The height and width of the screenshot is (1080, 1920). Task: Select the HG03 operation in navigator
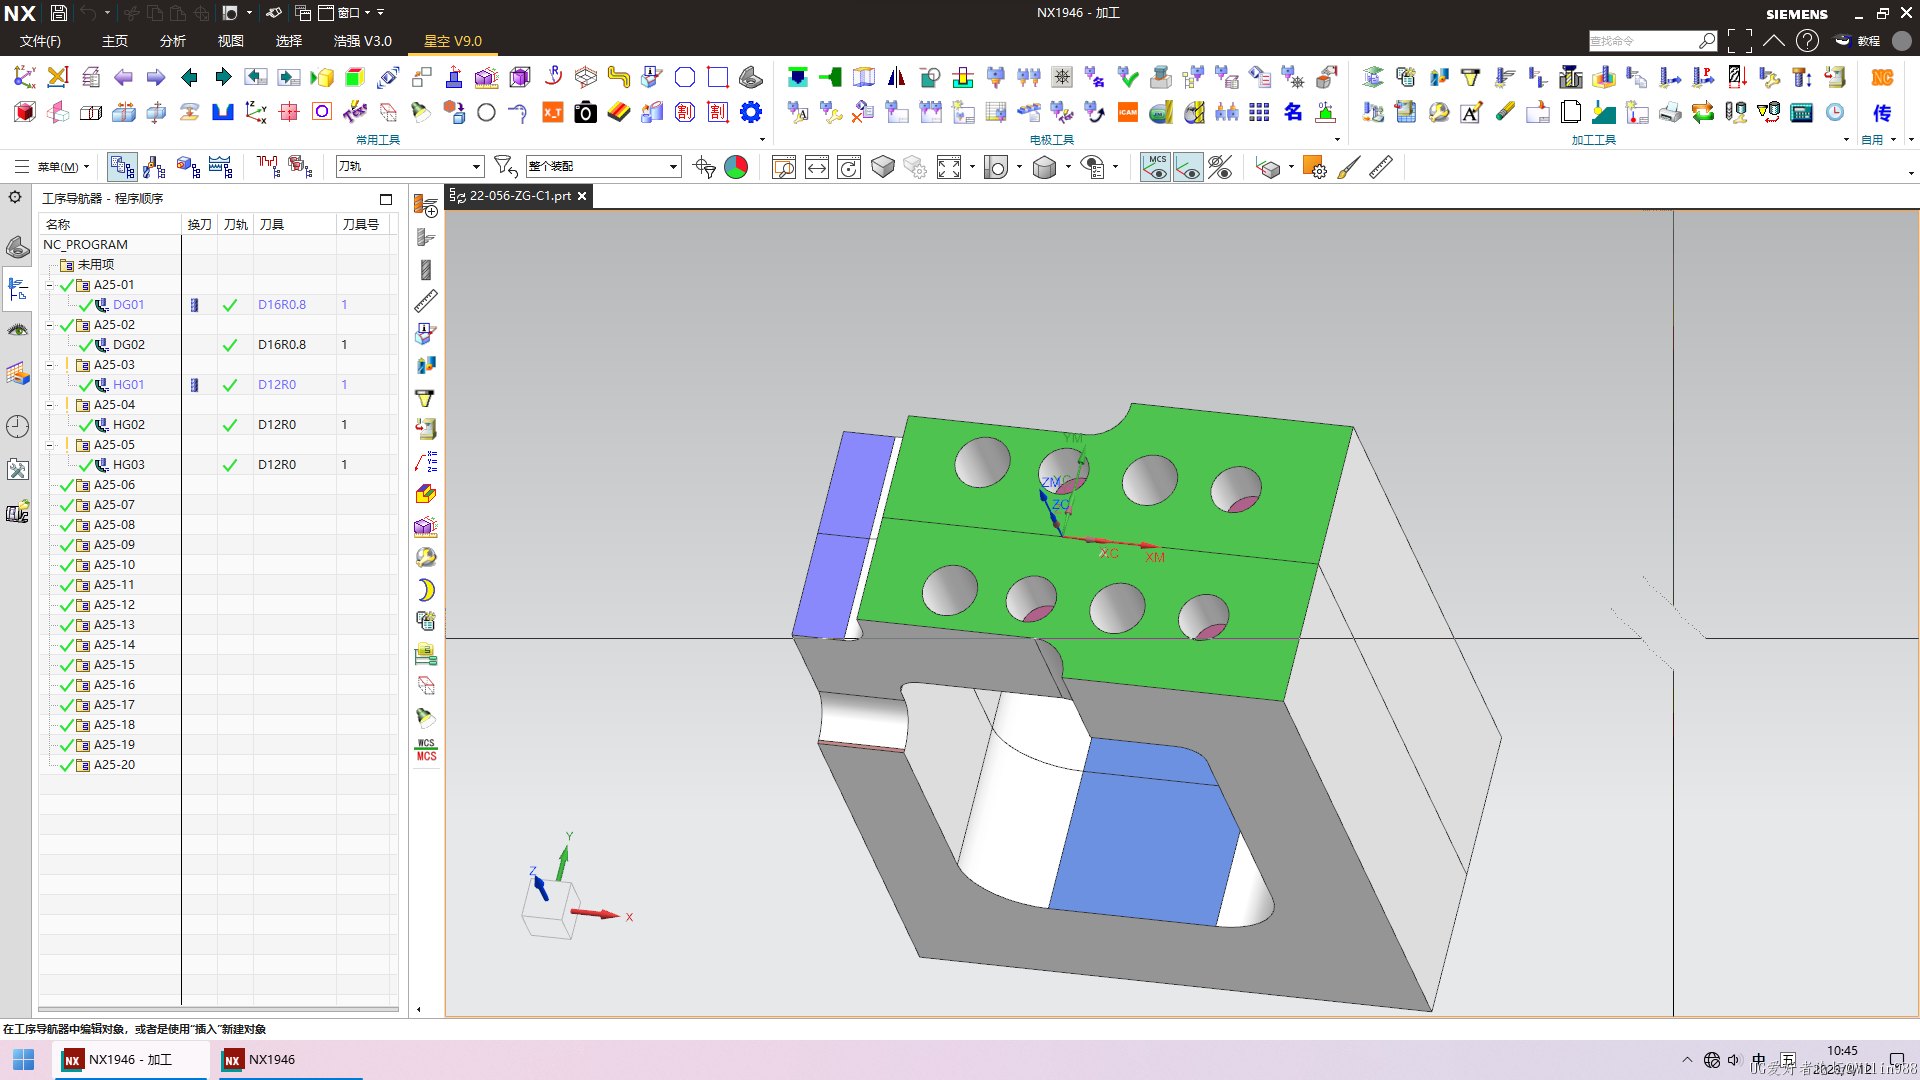[129, 465]
